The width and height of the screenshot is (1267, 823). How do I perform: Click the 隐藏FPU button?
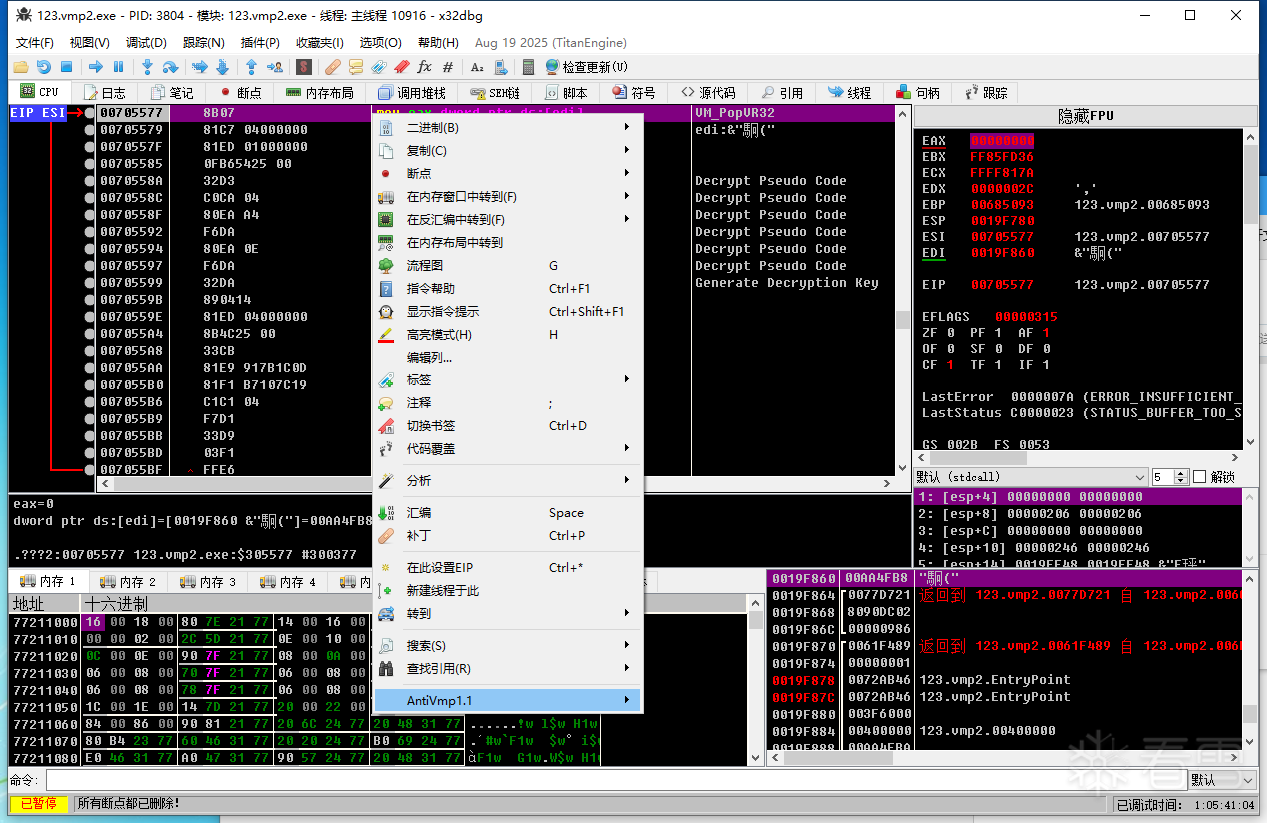(x=1085, y=116)
